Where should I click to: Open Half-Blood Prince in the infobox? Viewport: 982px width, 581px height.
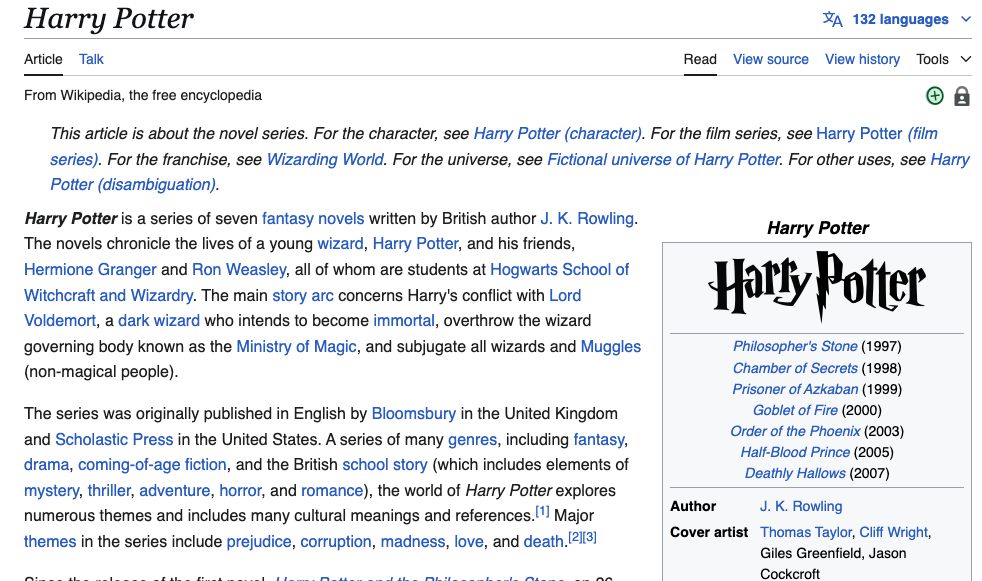[795, 453]
